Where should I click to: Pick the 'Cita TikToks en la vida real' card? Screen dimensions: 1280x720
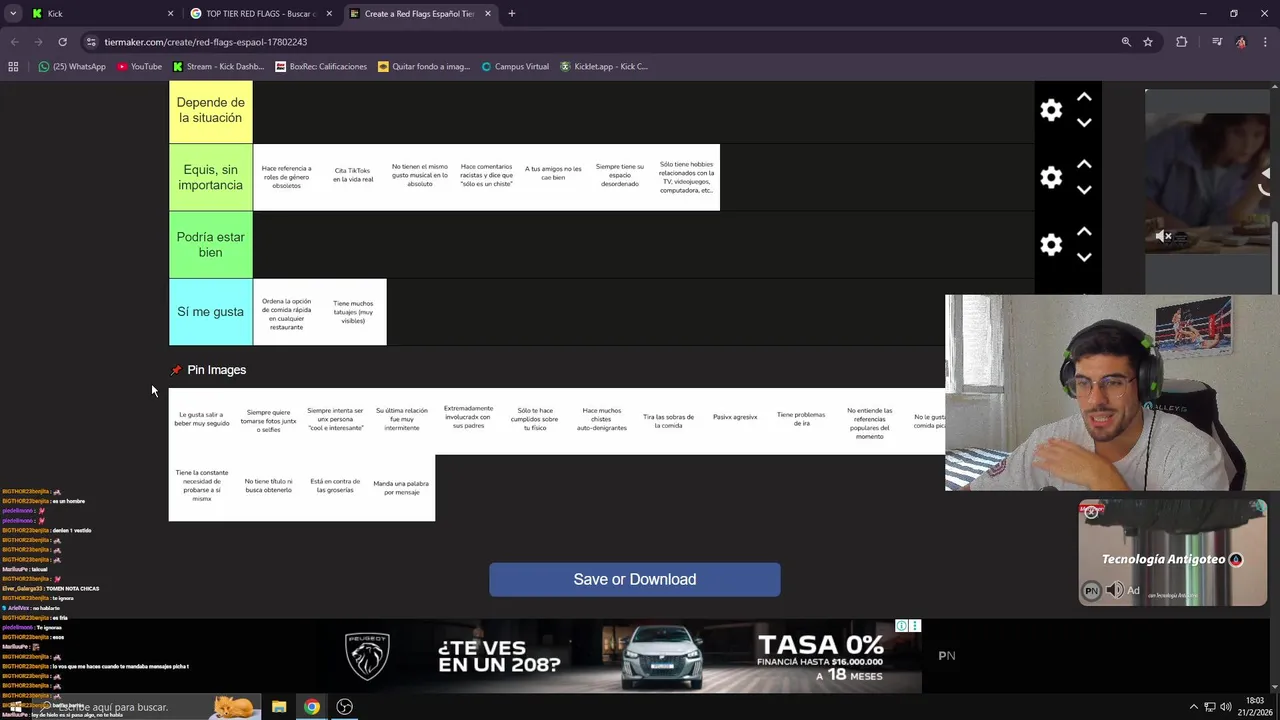(353, 177)
